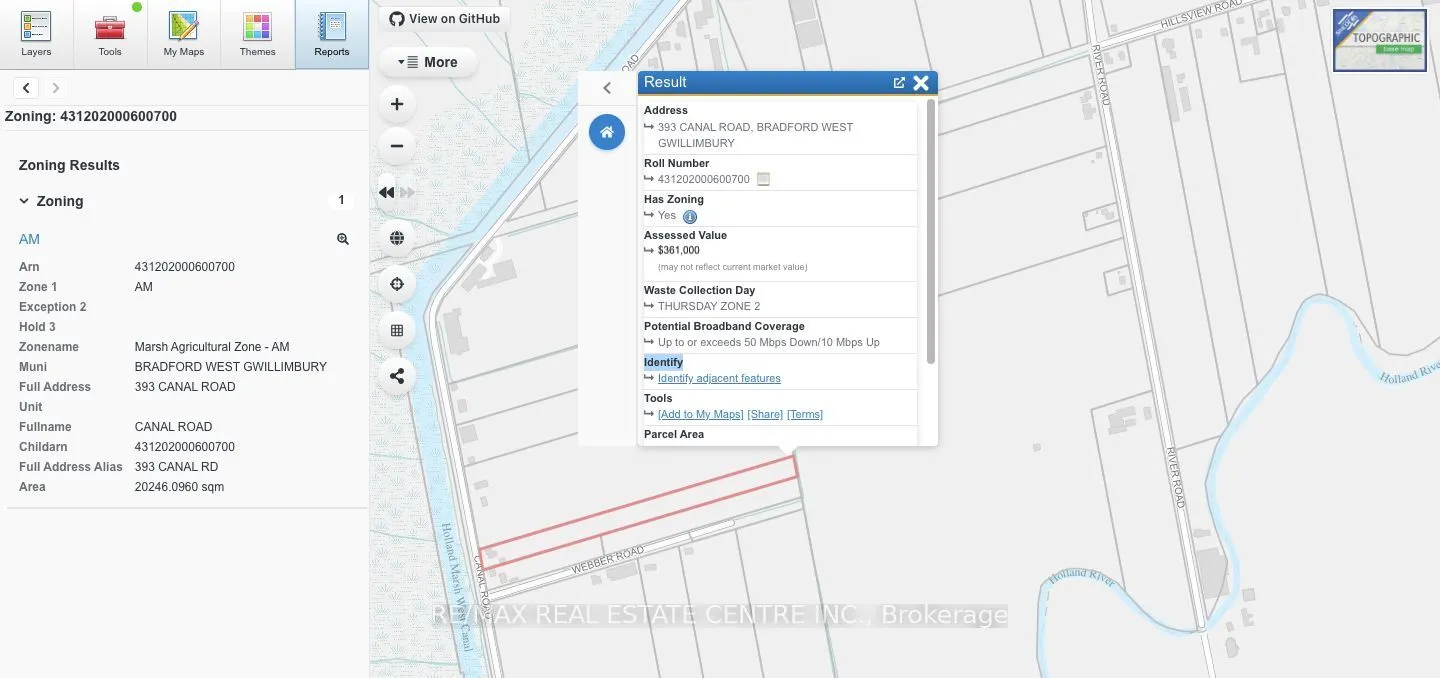Click Has Zoning info icon
The height and width of the screenshot is (678, 1440).
[x=690, y=216]
